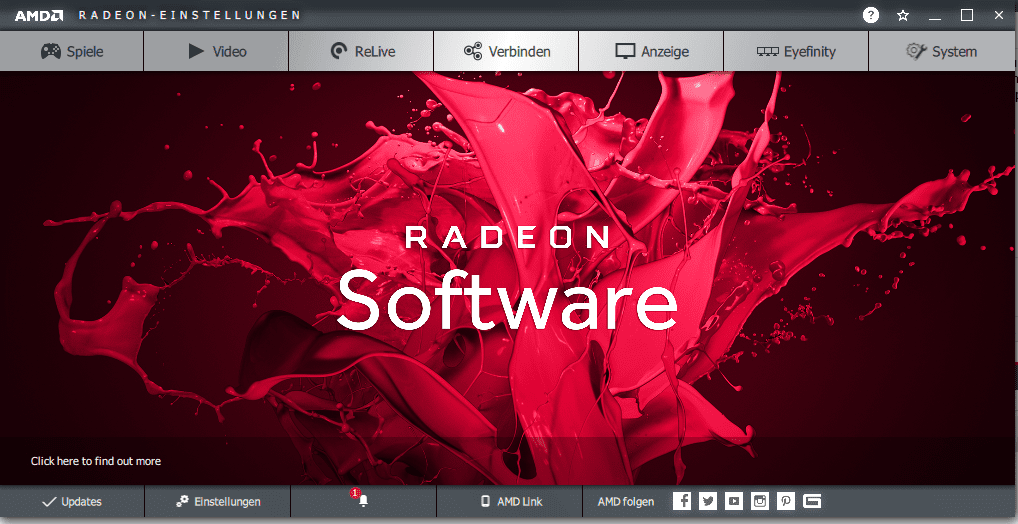The width and height of the screenshot is (1018, 524).
Task: Open the Eyefinity tab
Action: (796, 51)
